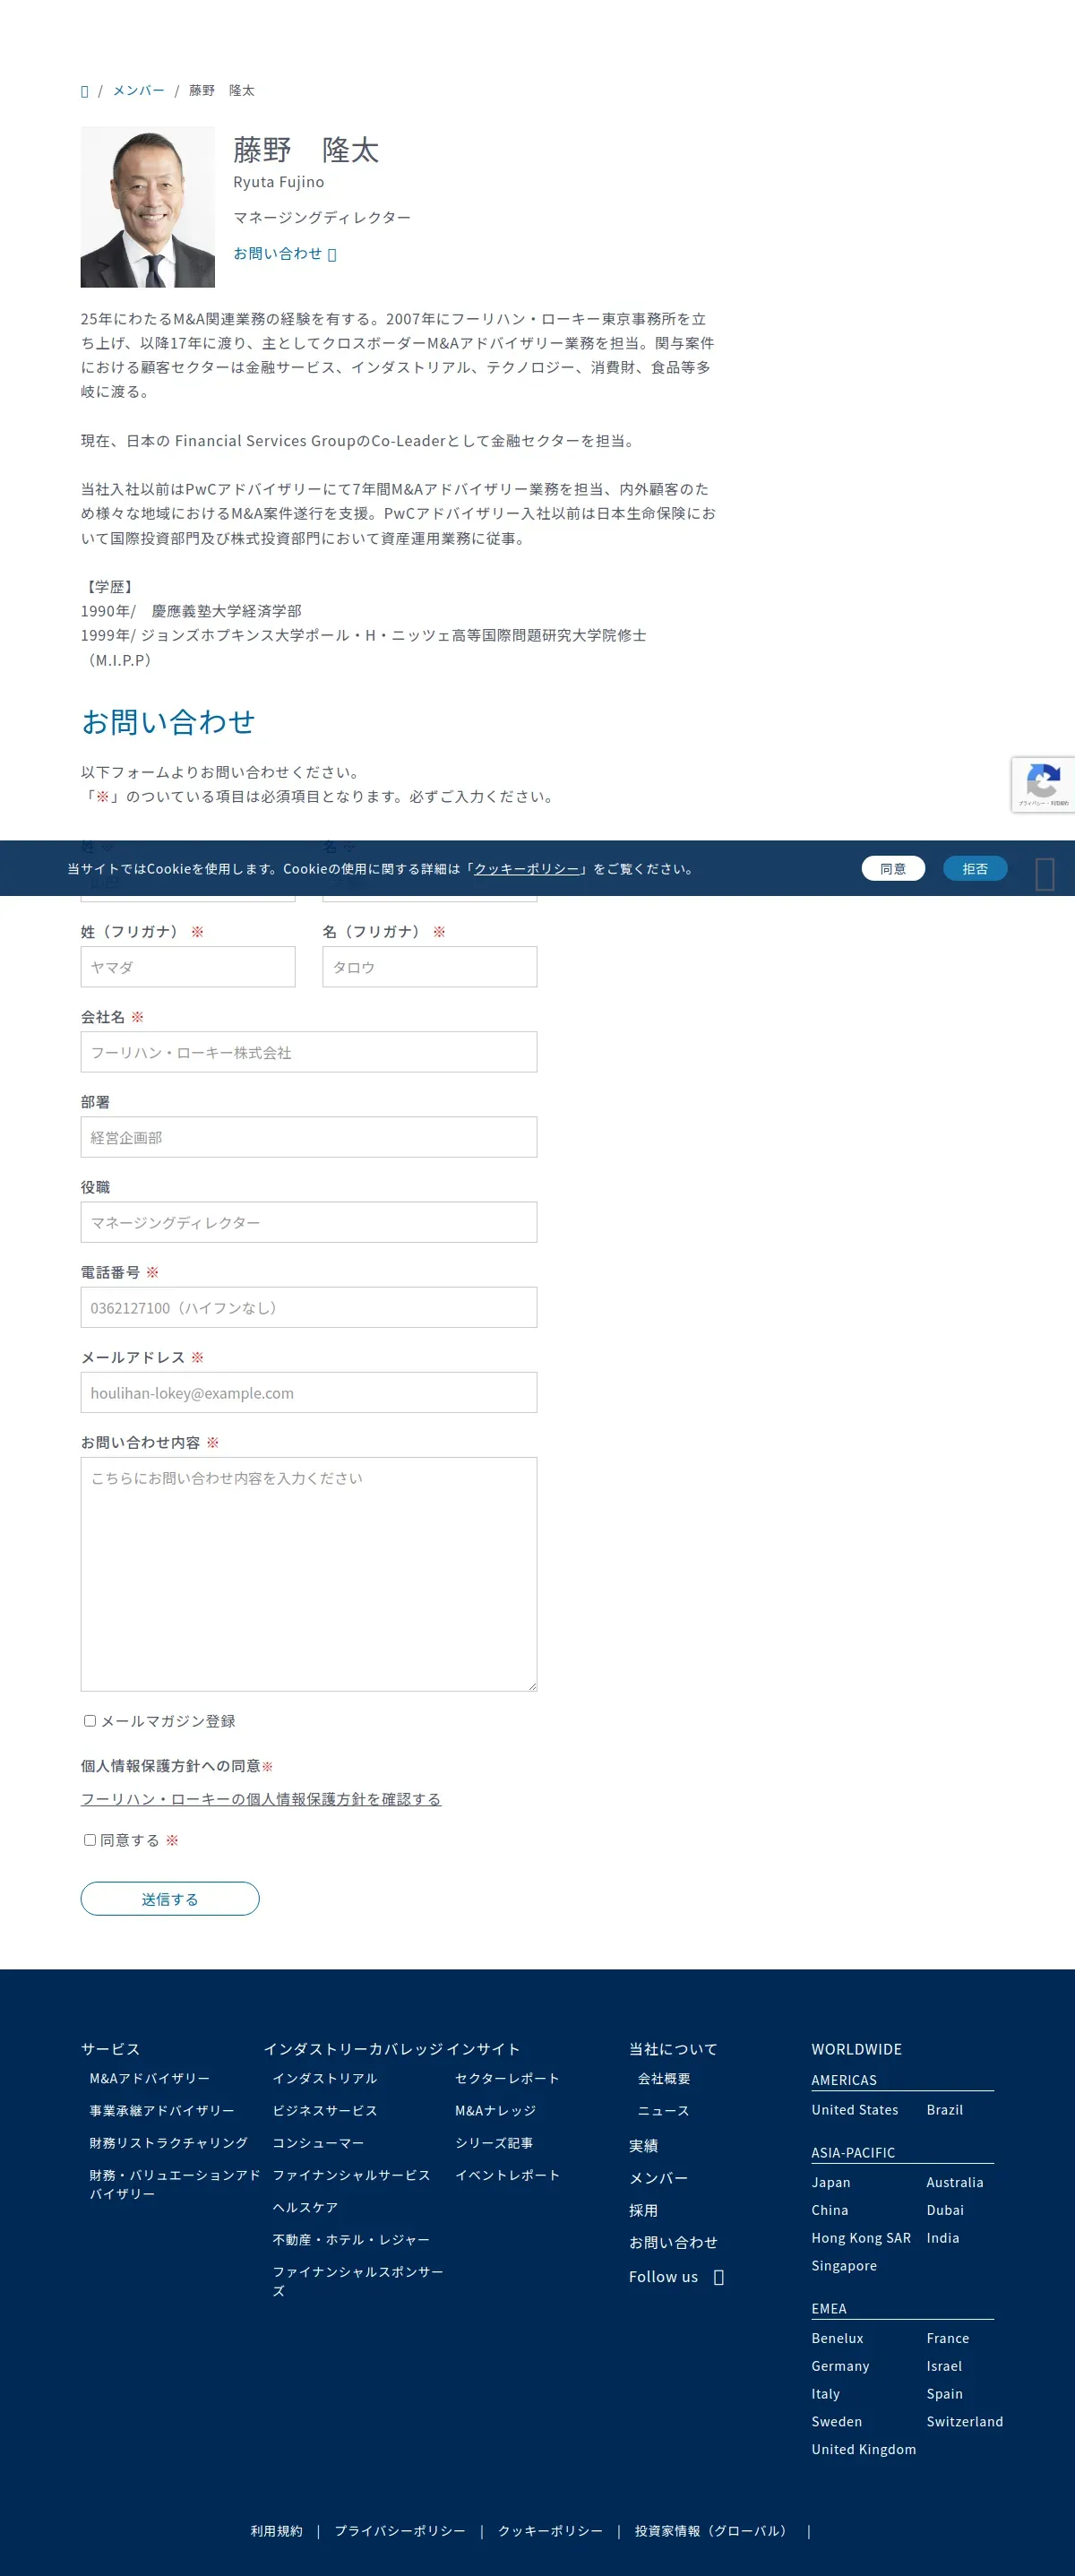Open 事業承継アドバイザリー footer link

(x=162, y=2110)
